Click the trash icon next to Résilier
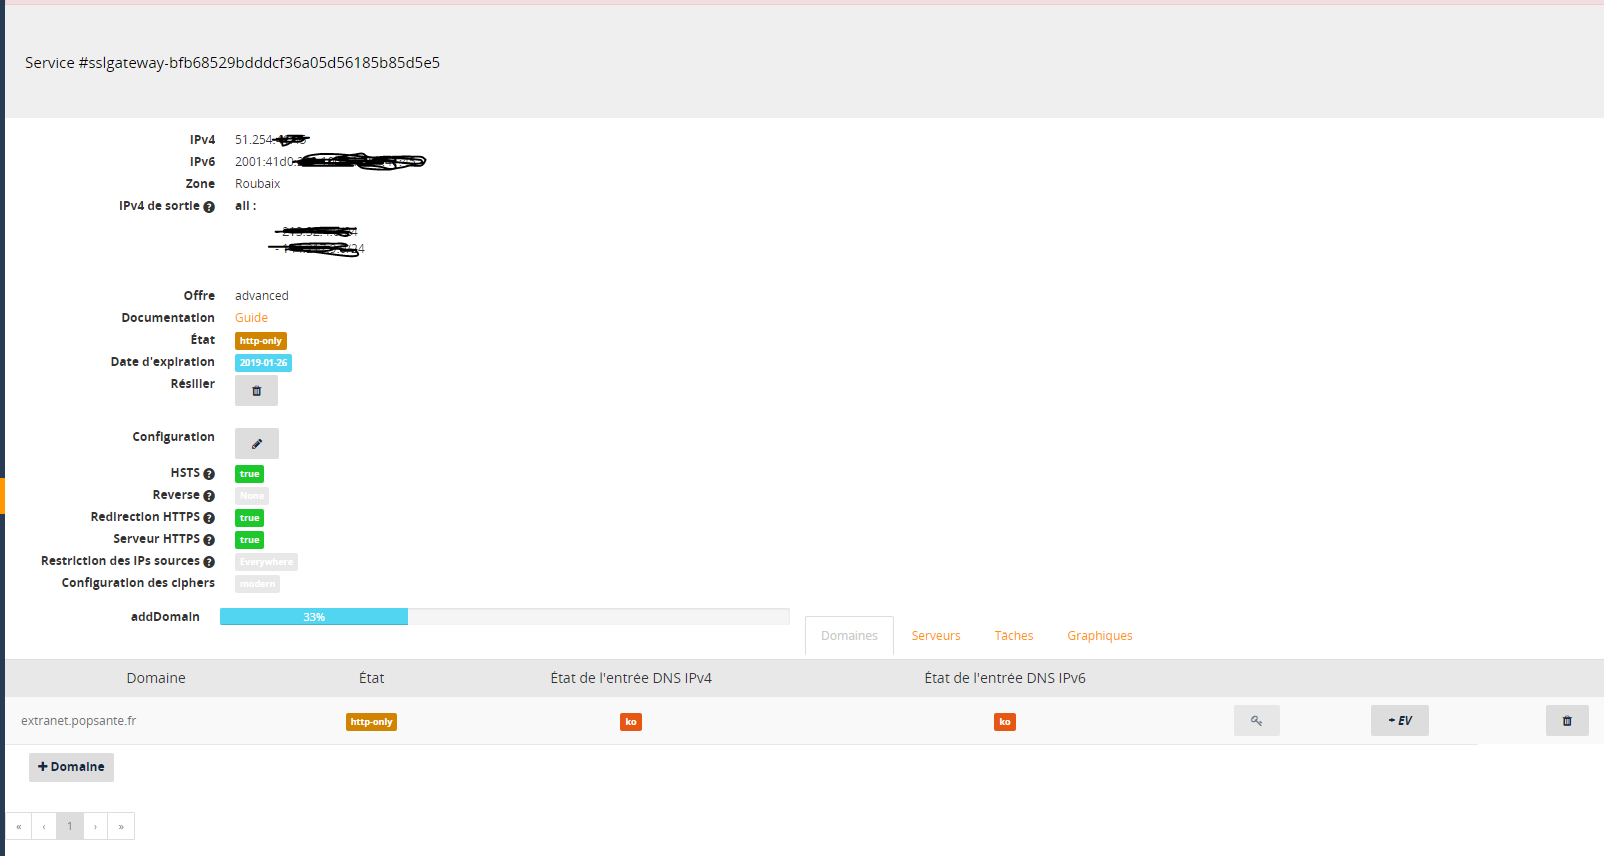 256,391
